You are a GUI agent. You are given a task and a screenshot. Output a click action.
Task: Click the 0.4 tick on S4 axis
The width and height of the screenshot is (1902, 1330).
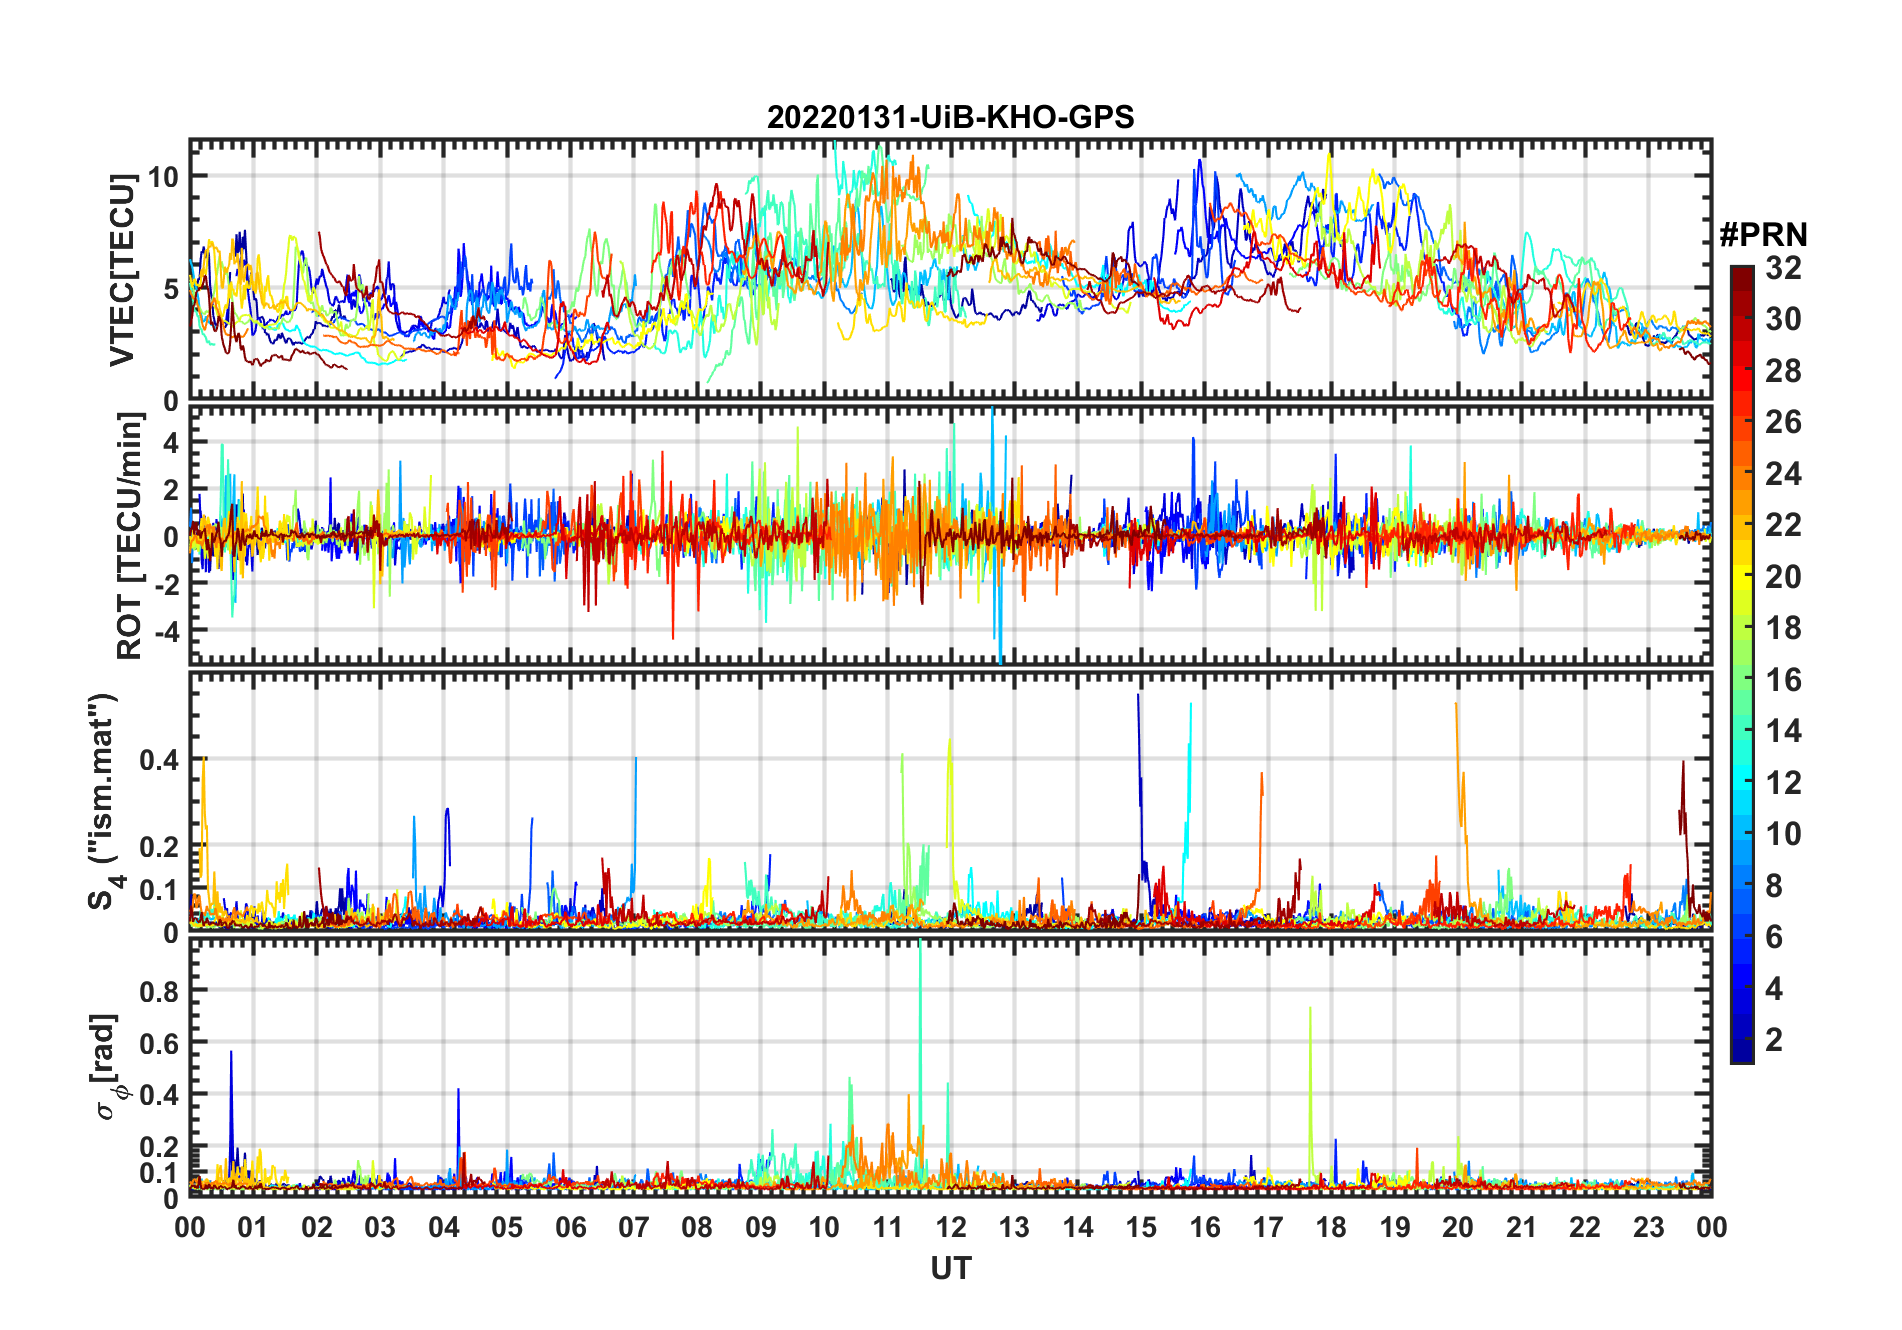tap(160, 760)
